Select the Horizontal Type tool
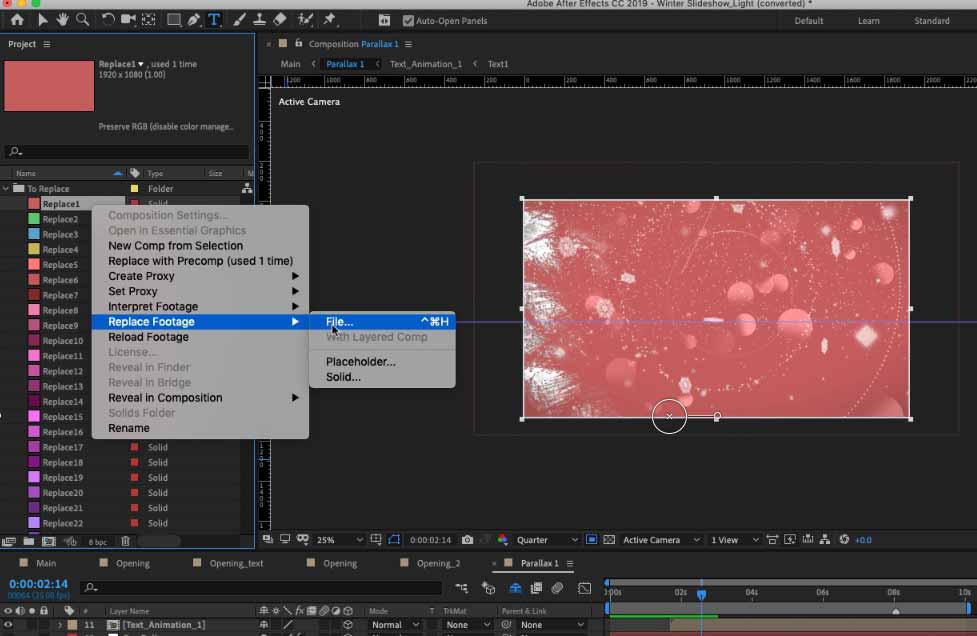 (214, 20)
